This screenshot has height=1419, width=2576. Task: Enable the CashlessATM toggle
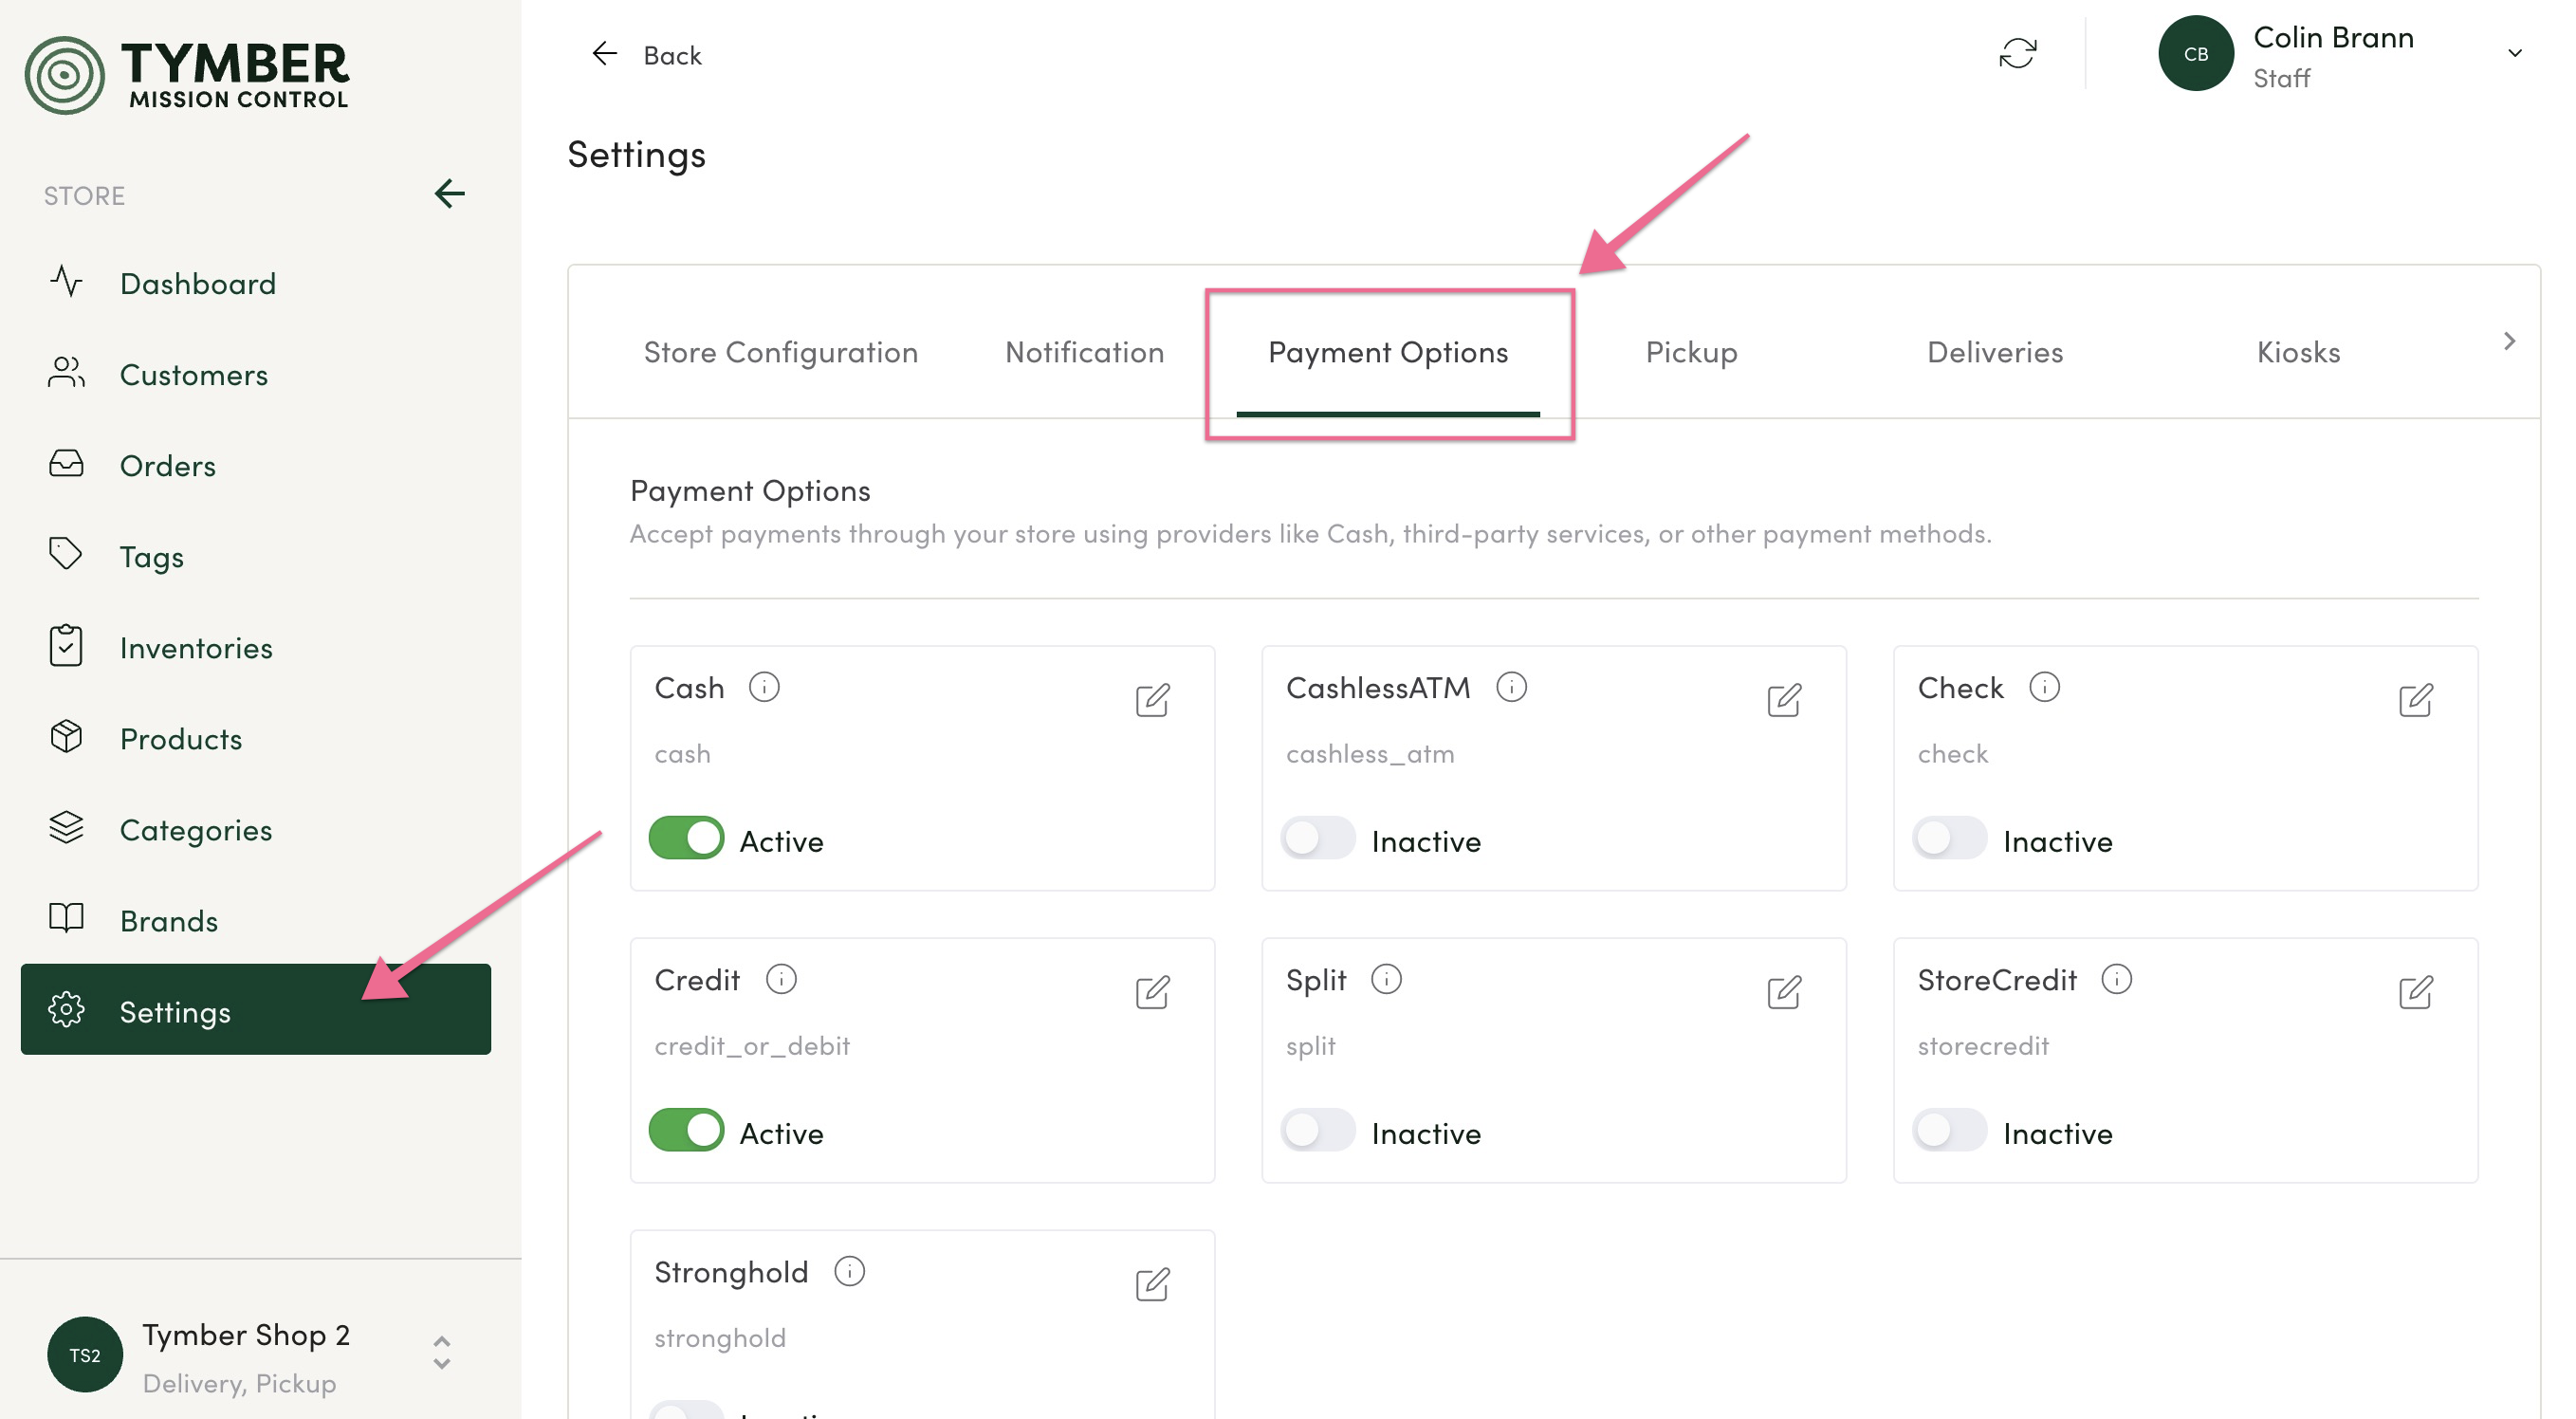click(1318, 839)
